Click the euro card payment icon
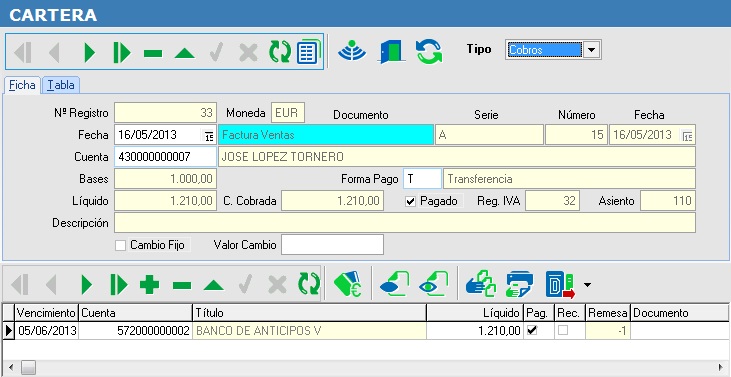Image resolution: width=731 pixels, height=377 pixels. pos(348,284)
